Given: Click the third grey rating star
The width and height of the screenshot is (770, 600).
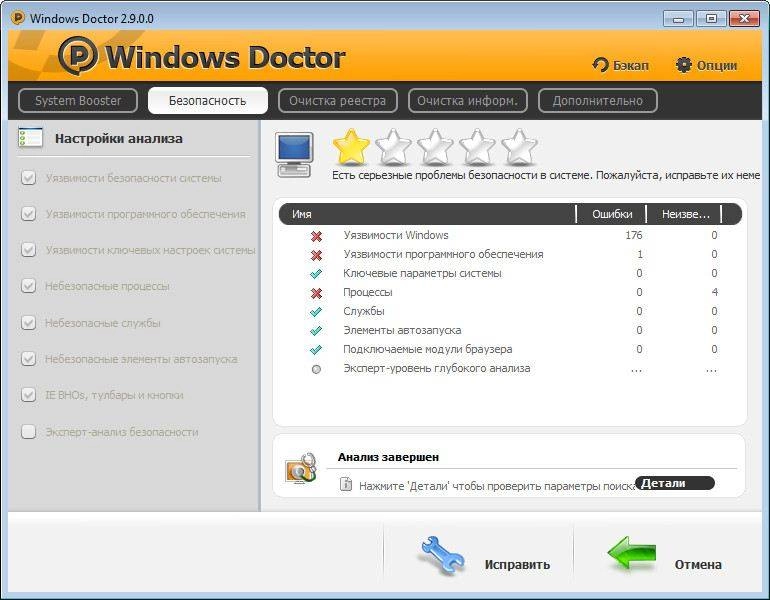Looking at the screenshot, I should click(x=435, y=147).
